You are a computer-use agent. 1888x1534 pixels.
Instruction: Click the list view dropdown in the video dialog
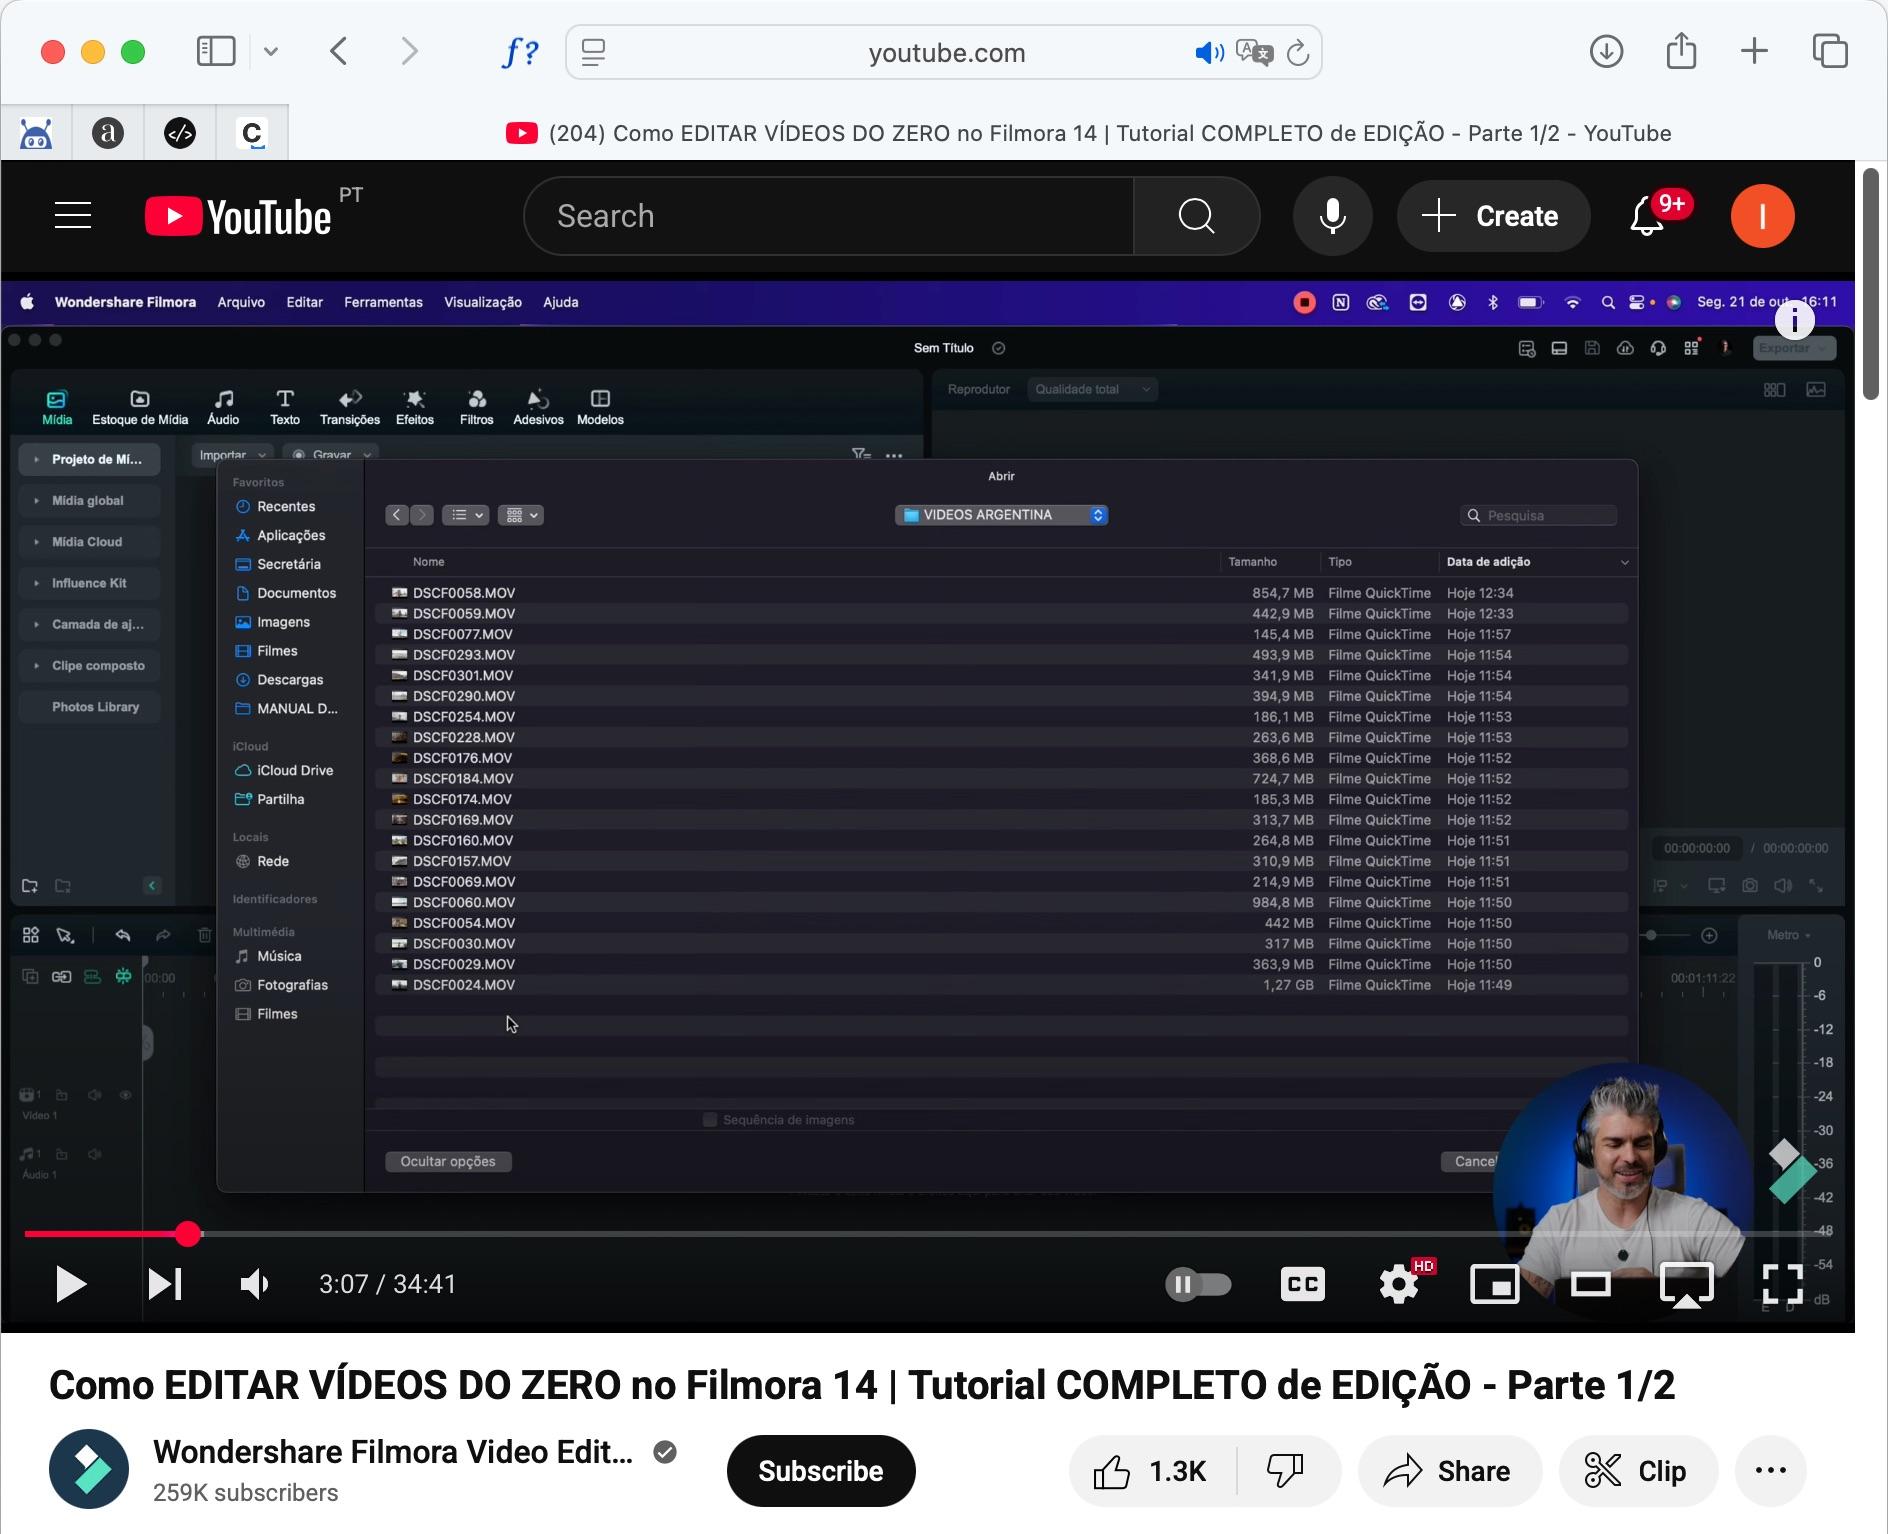tap(465, 515)
